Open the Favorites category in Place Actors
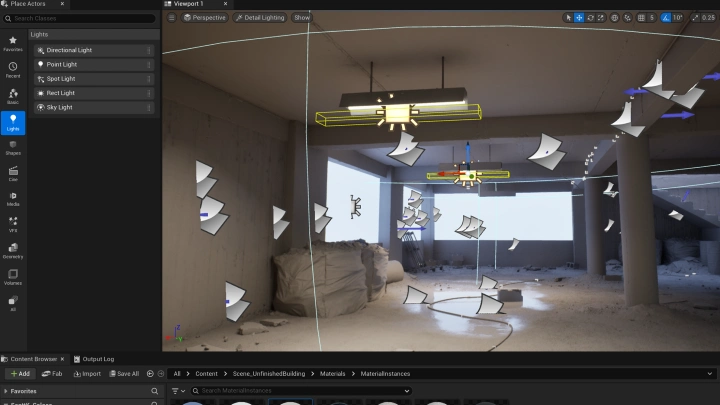720x405 pixels. tap(13, 44)
